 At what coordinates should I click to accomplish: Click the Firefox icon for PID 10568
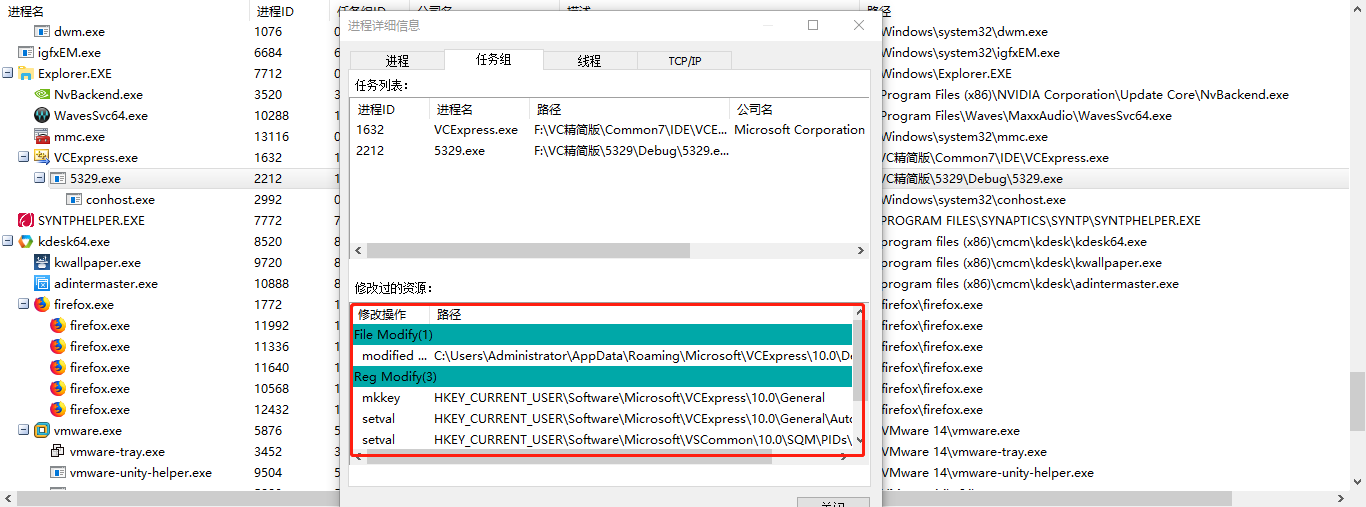coord(57,389)
